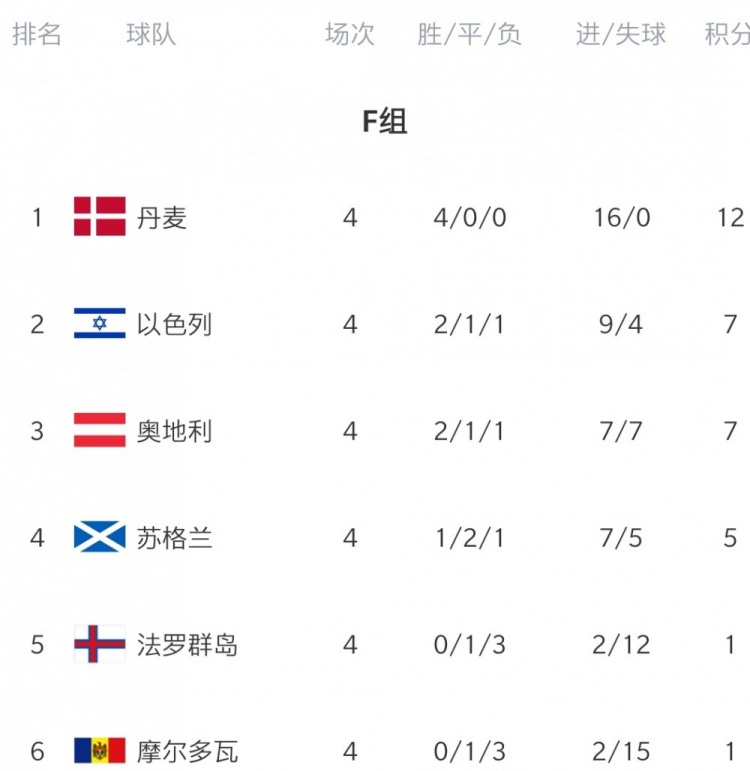Viewport: 750px width, 771px height.
Task: Click the 胜/平/负 column header
Action: pyautogui.click(x=469, y=34)
